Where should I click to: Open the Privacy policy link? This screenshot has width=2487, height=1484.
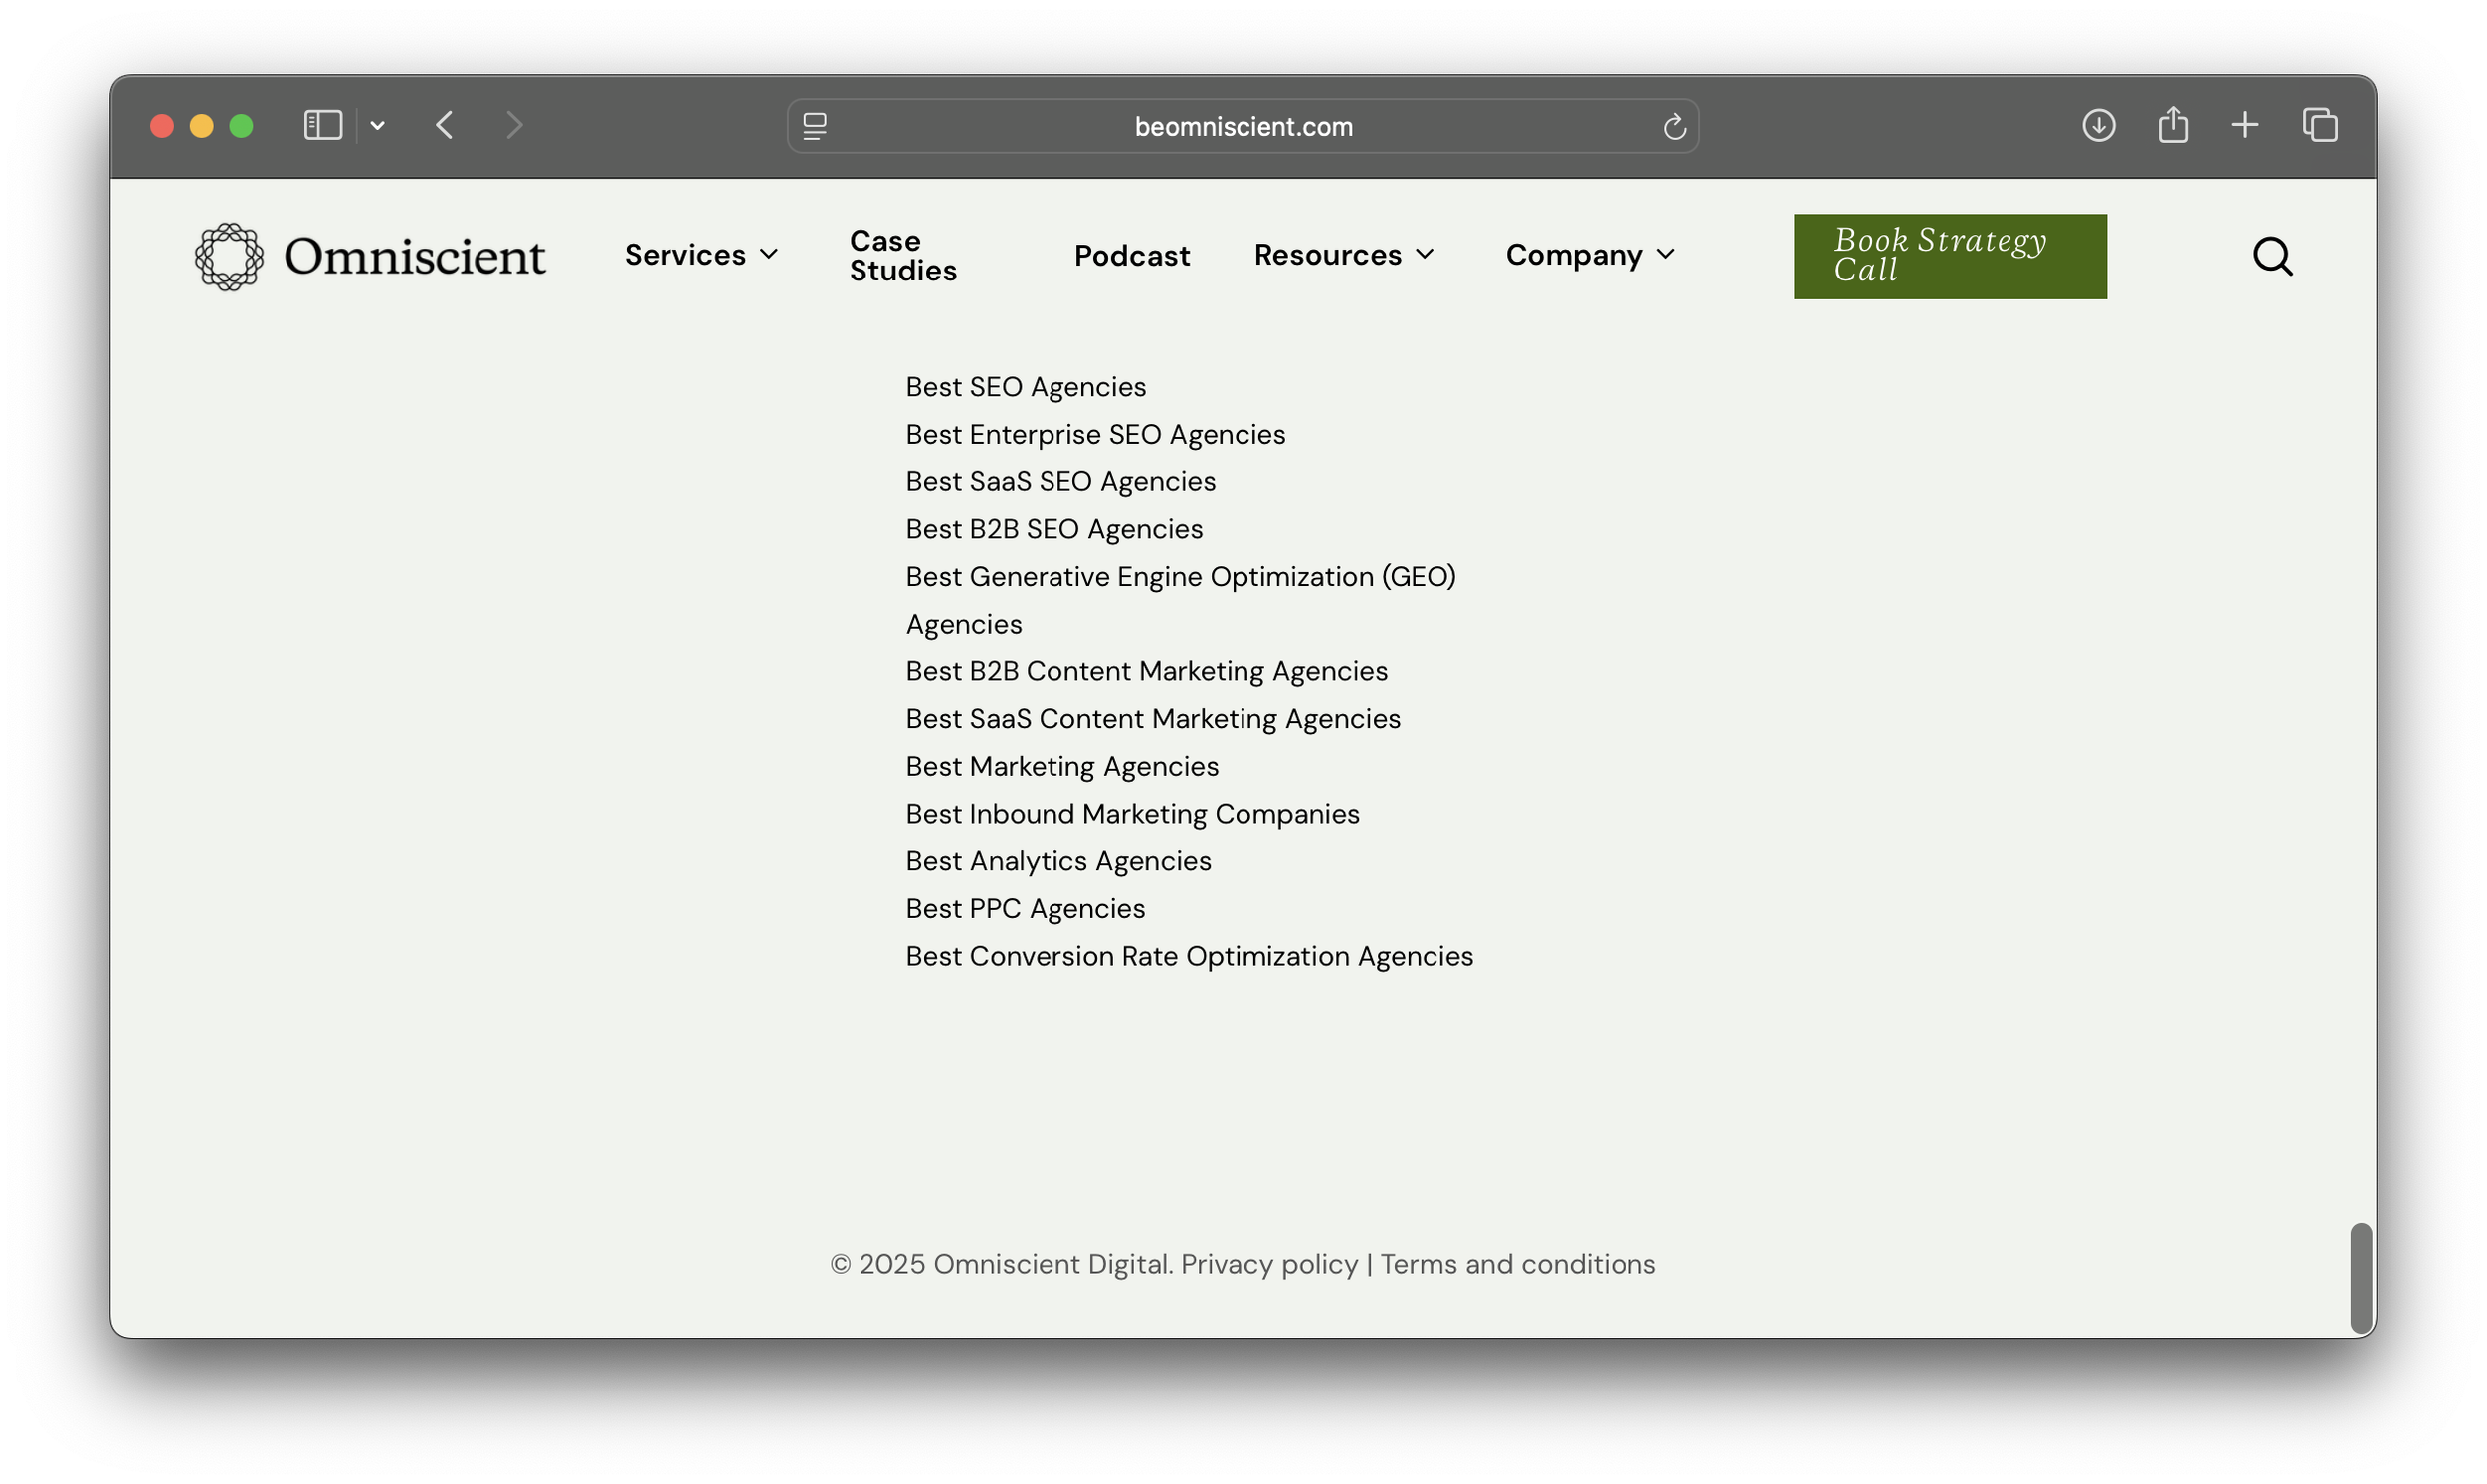pos(1269,1264)
